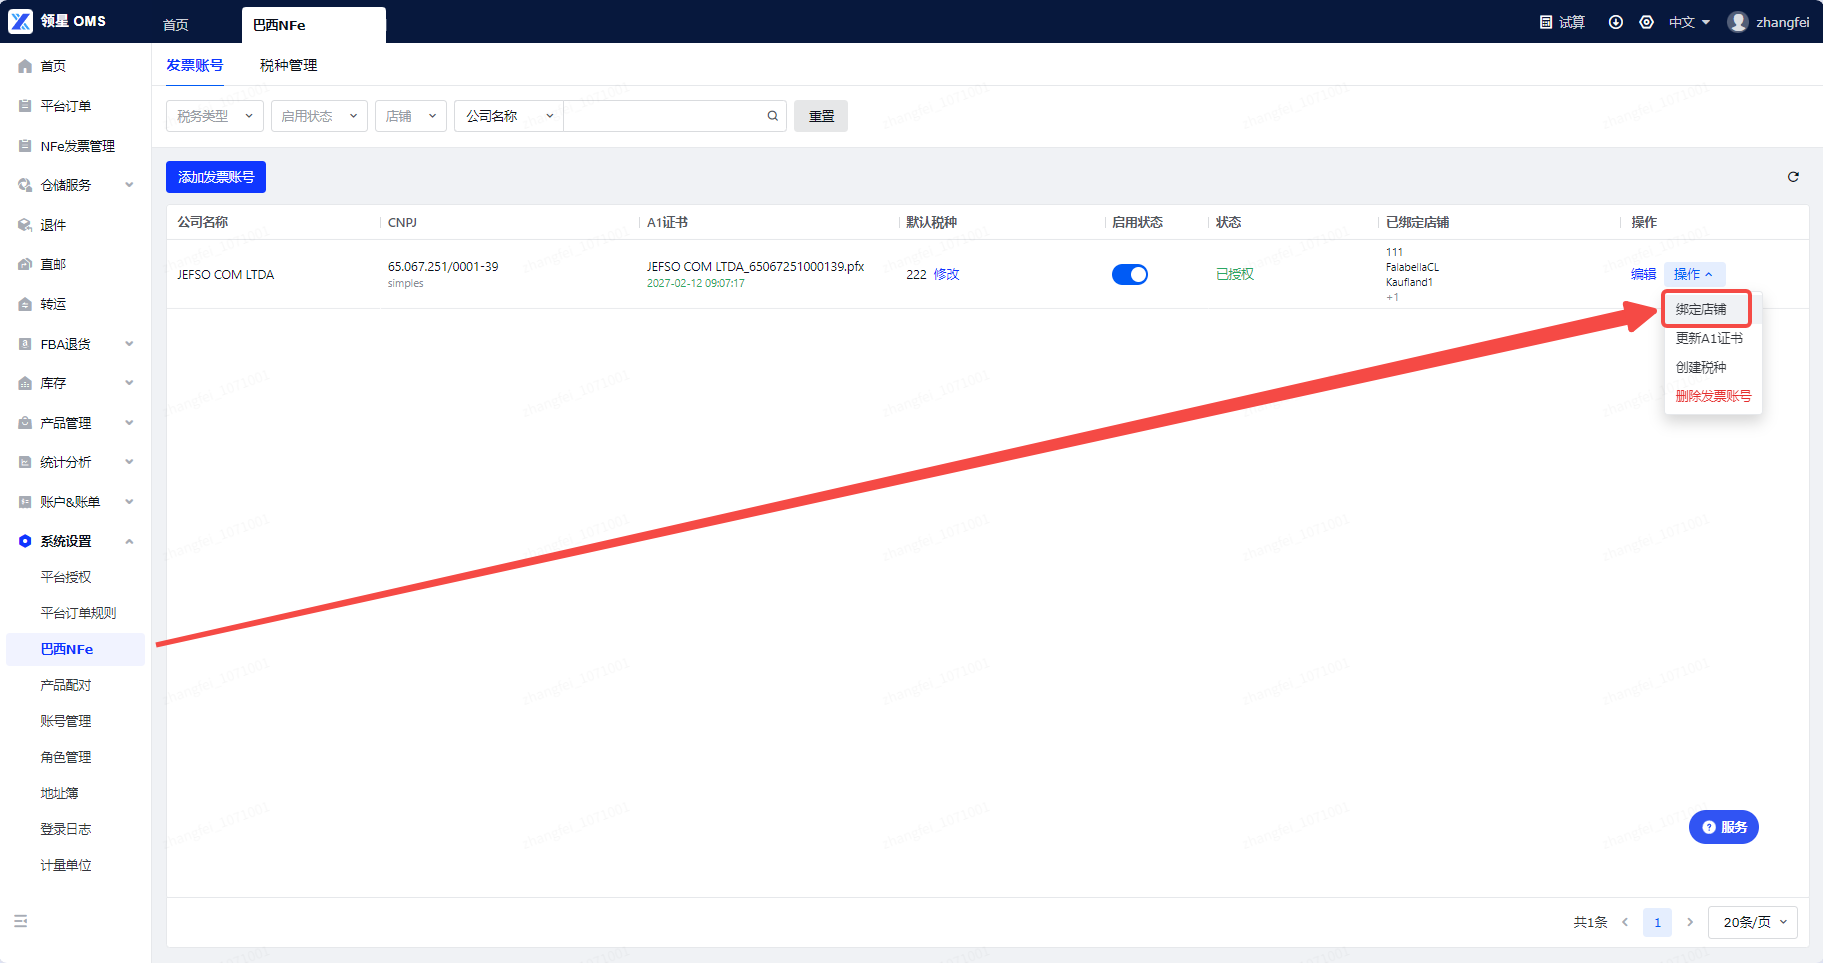This screenshot has width=1823, height=963.
Task: Open NFe发票管理 sidebar icon
Action: (x=25, y=146)
